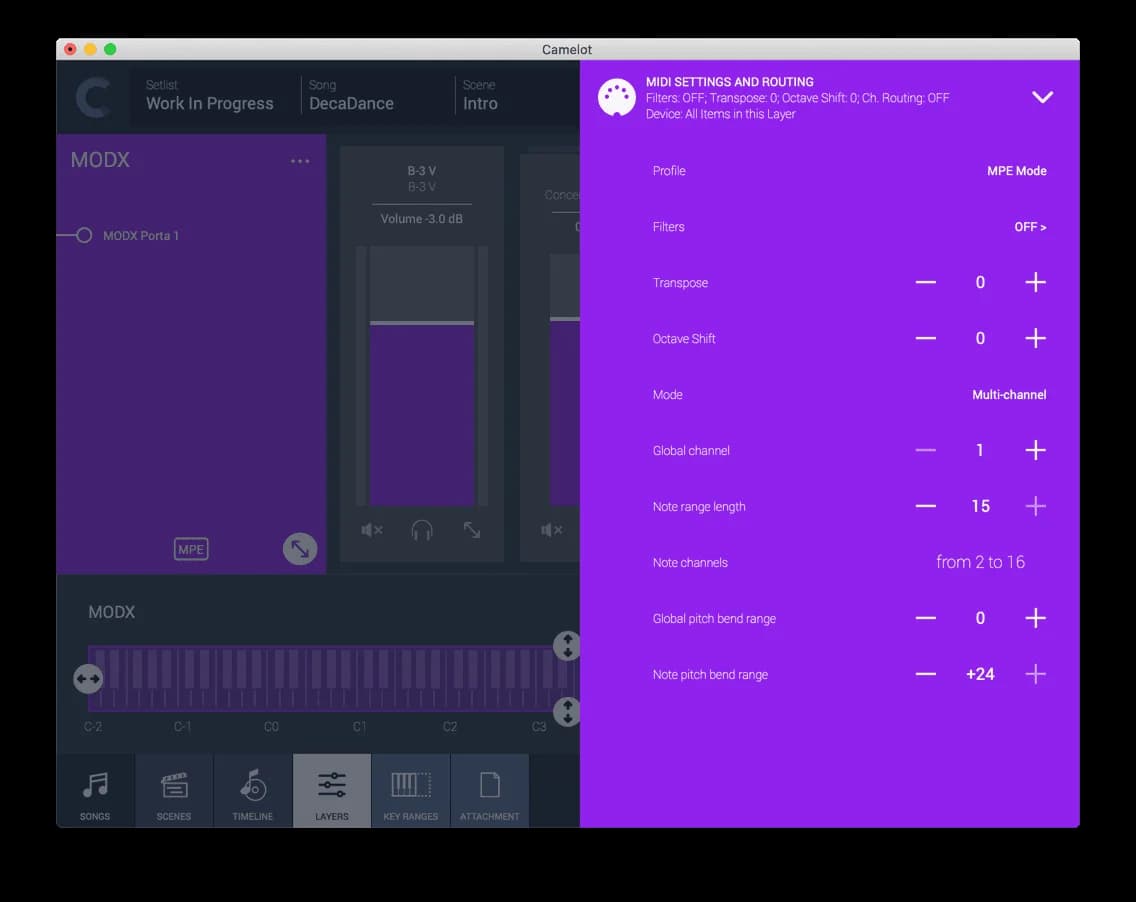1136x902 pixels.
Task: Click the MODX Porta 1 routing label
Action: 140,235
